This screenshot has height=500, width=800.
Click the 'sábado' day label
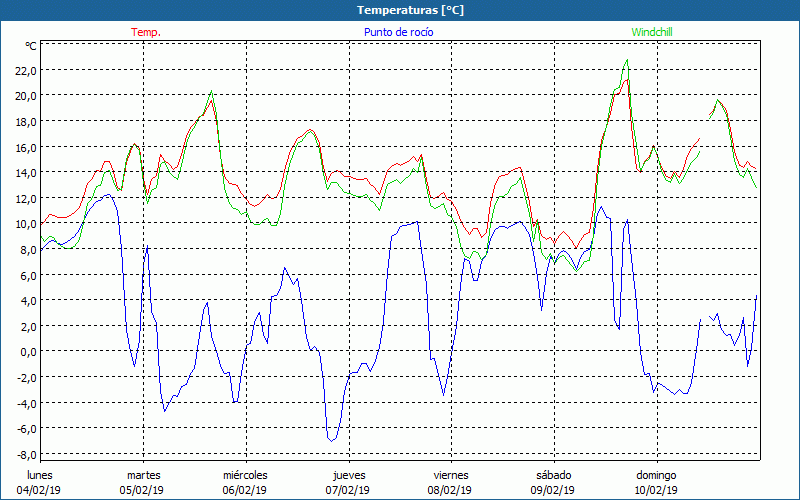coord(554,475)
